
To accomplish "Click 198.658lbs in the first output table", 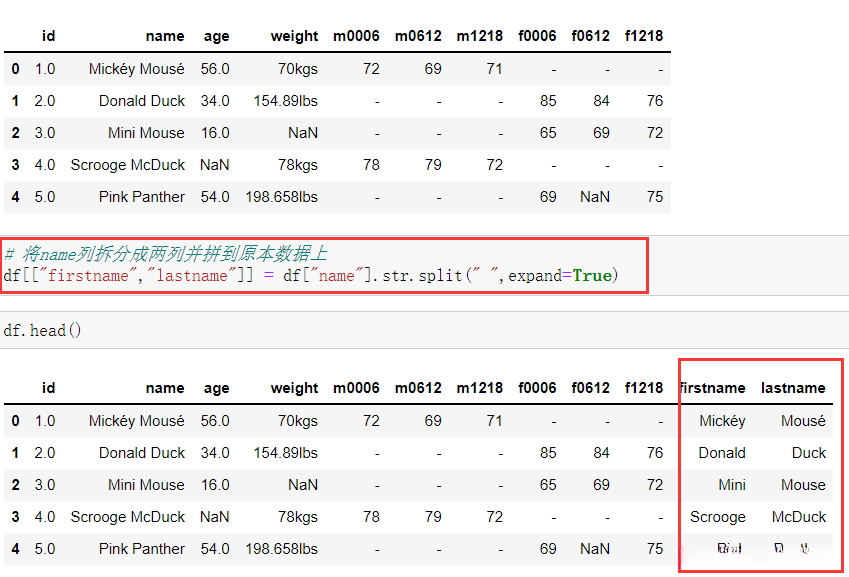I will tap(281, 197).
